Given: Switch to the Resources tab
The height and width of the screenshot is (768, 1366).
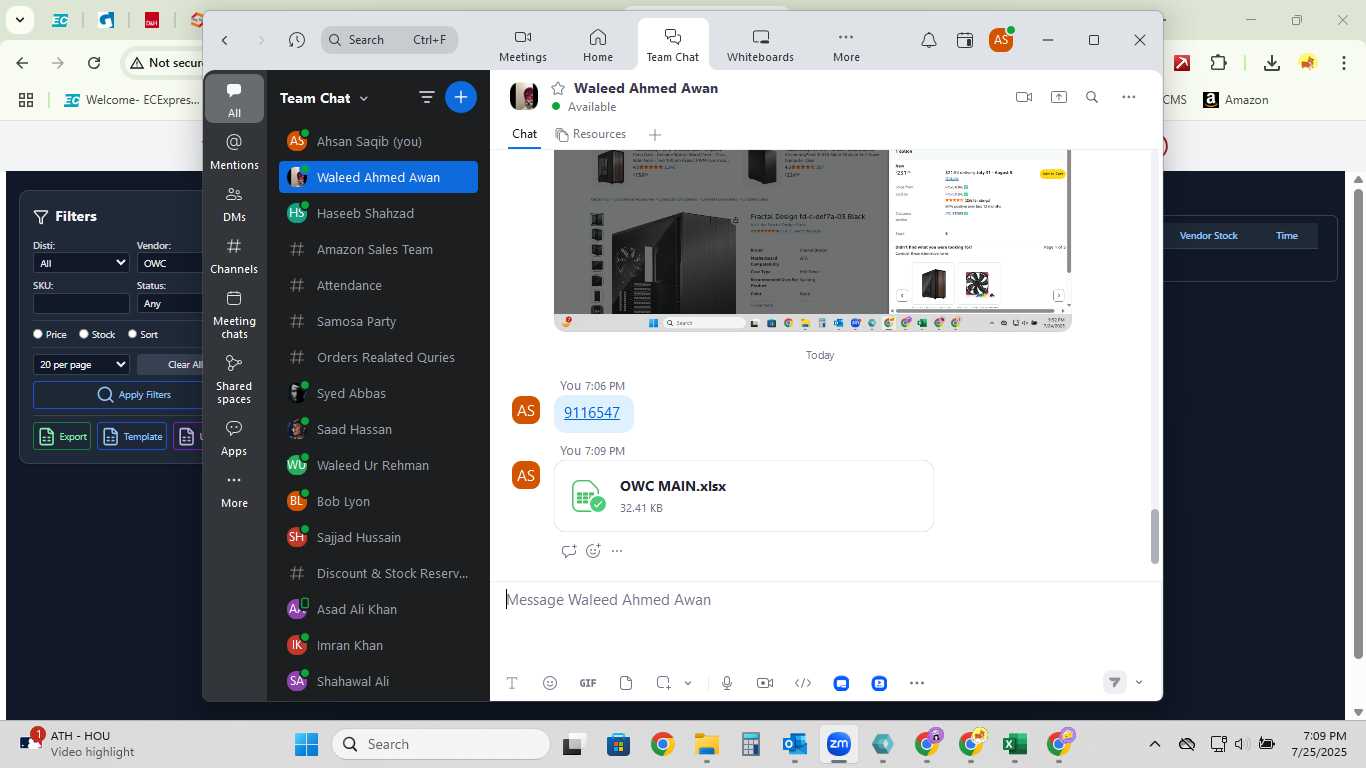Looking at the screenshot, I should click(591, 134).
